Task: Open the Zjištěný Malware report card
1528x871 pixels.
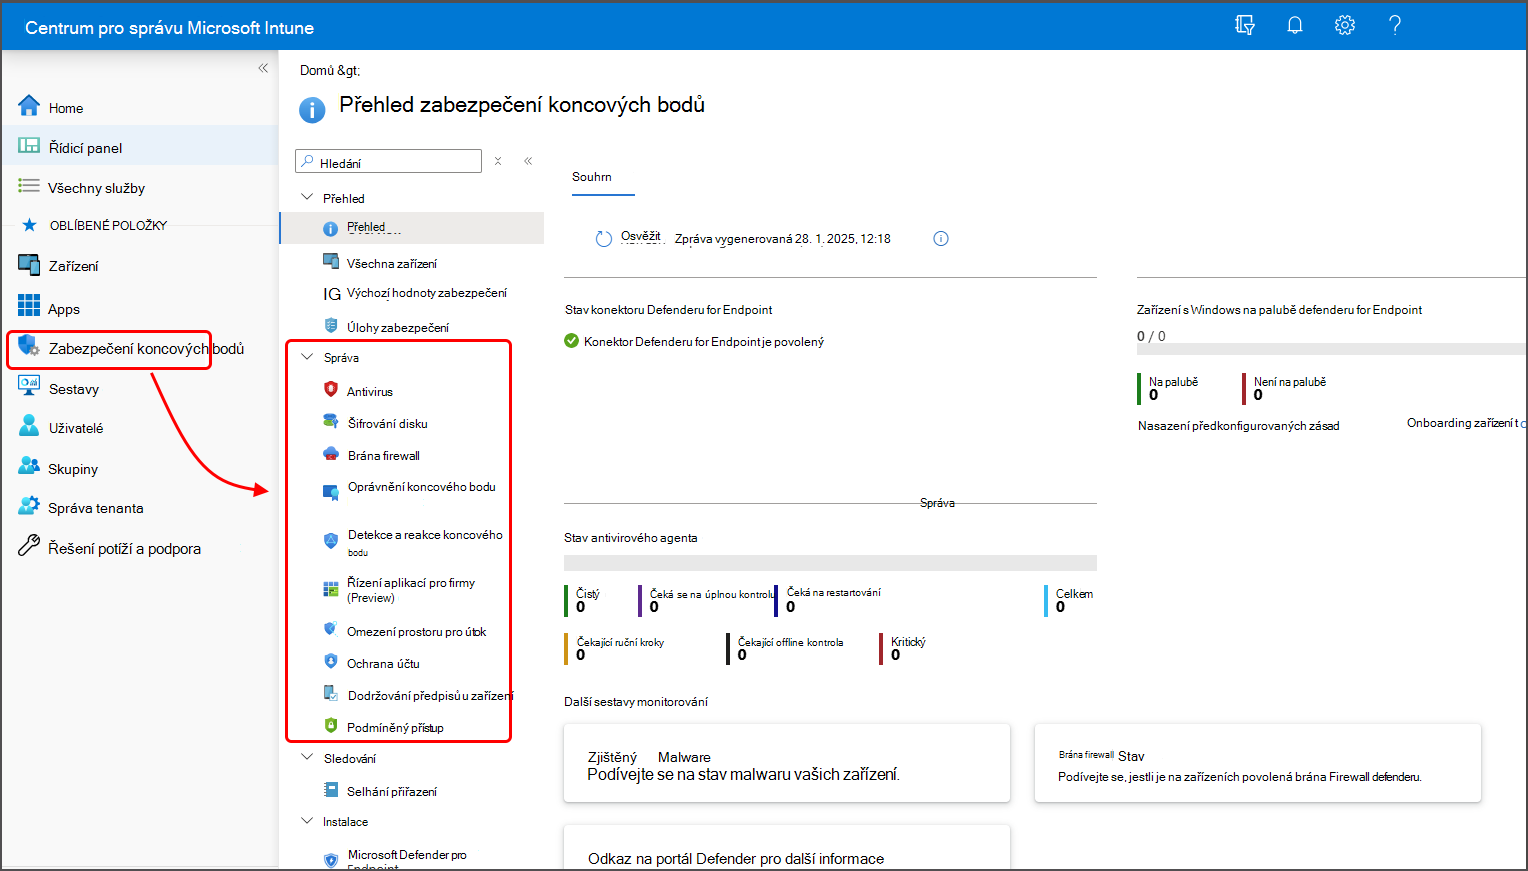Action: (787, 763)
